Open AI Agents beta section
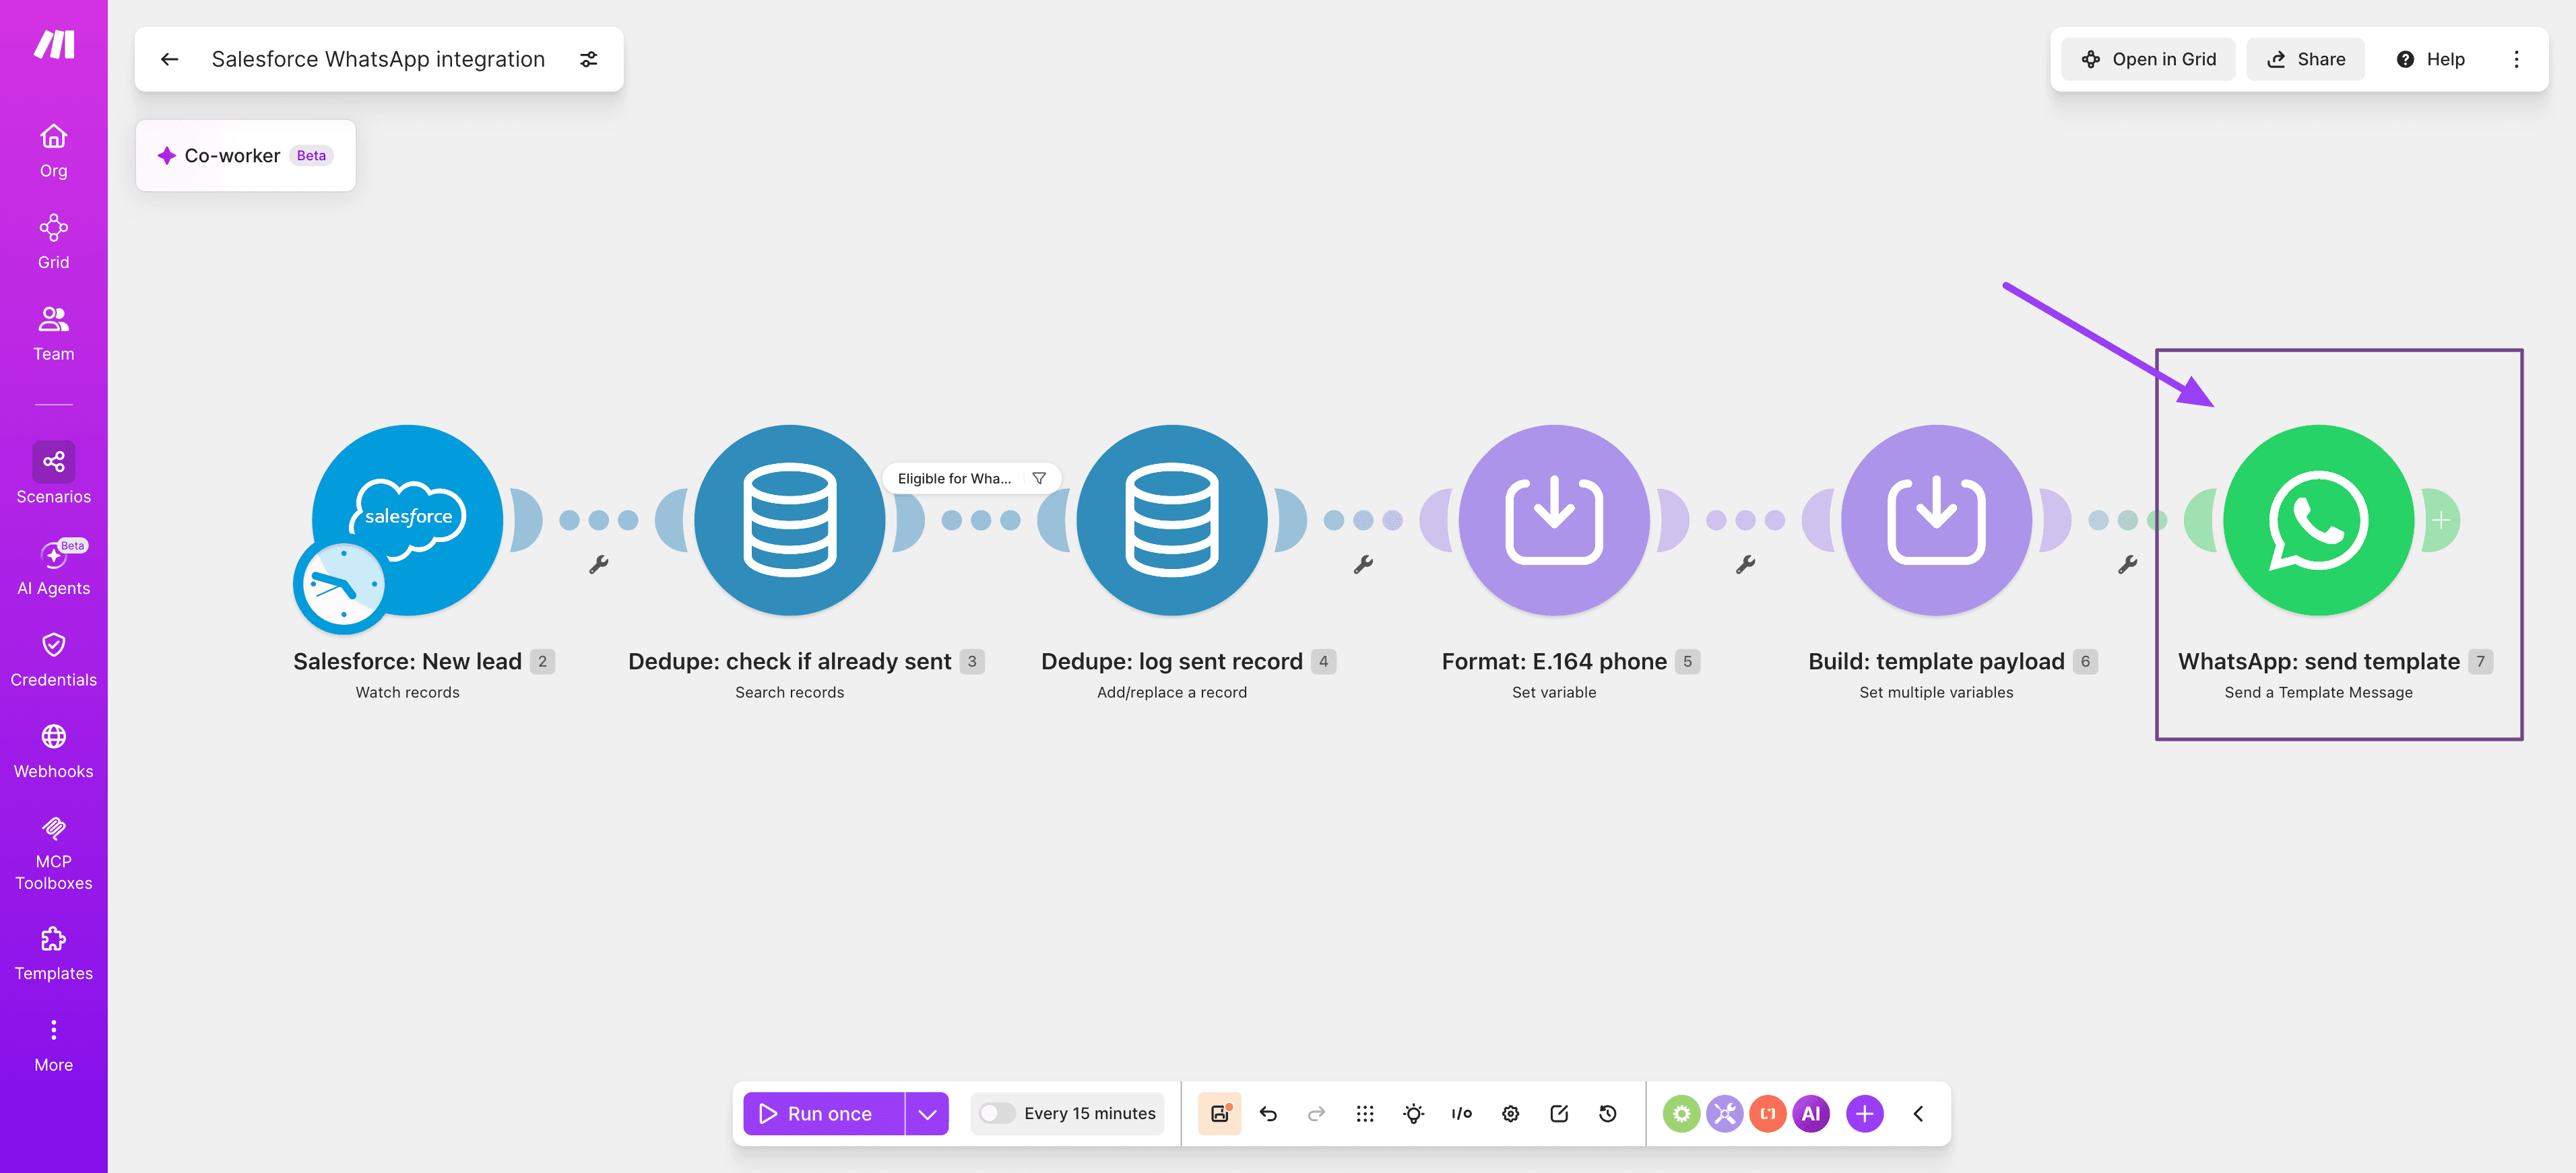This screenshot has width=2576, height=1173. tap(54, 568)
